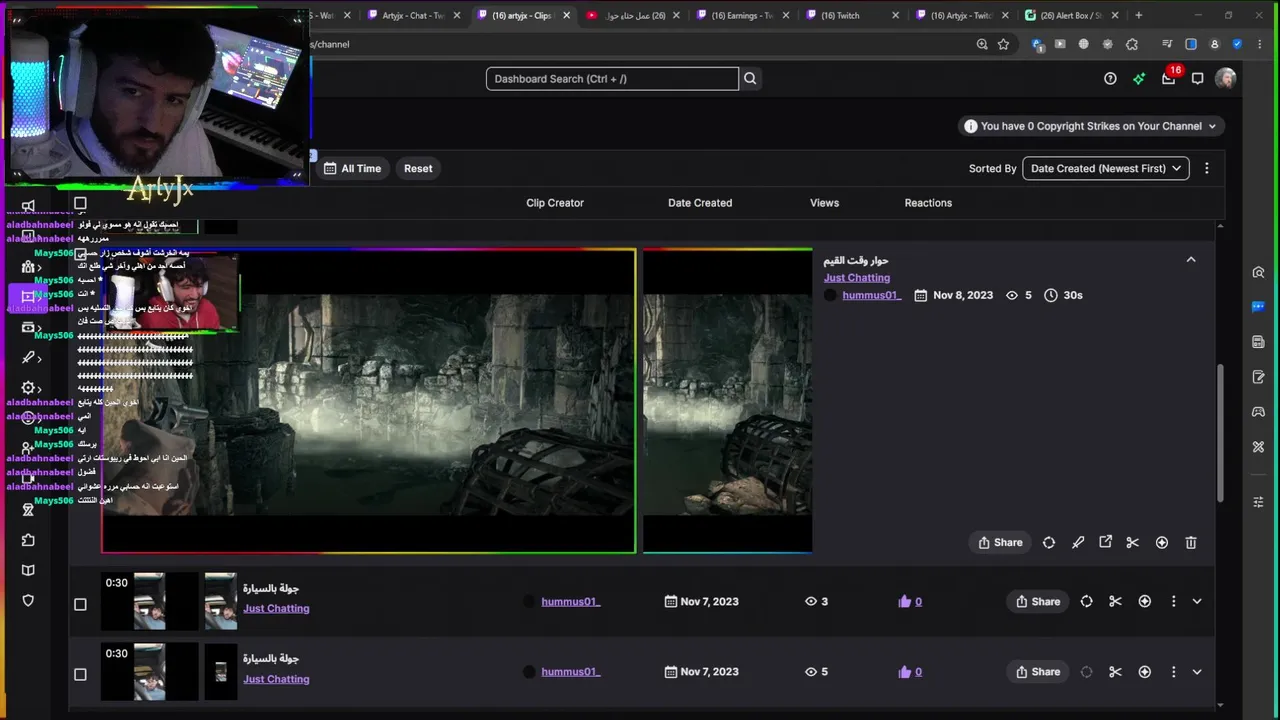Open the sliders icon in the right sidebar

point(1258,501)
